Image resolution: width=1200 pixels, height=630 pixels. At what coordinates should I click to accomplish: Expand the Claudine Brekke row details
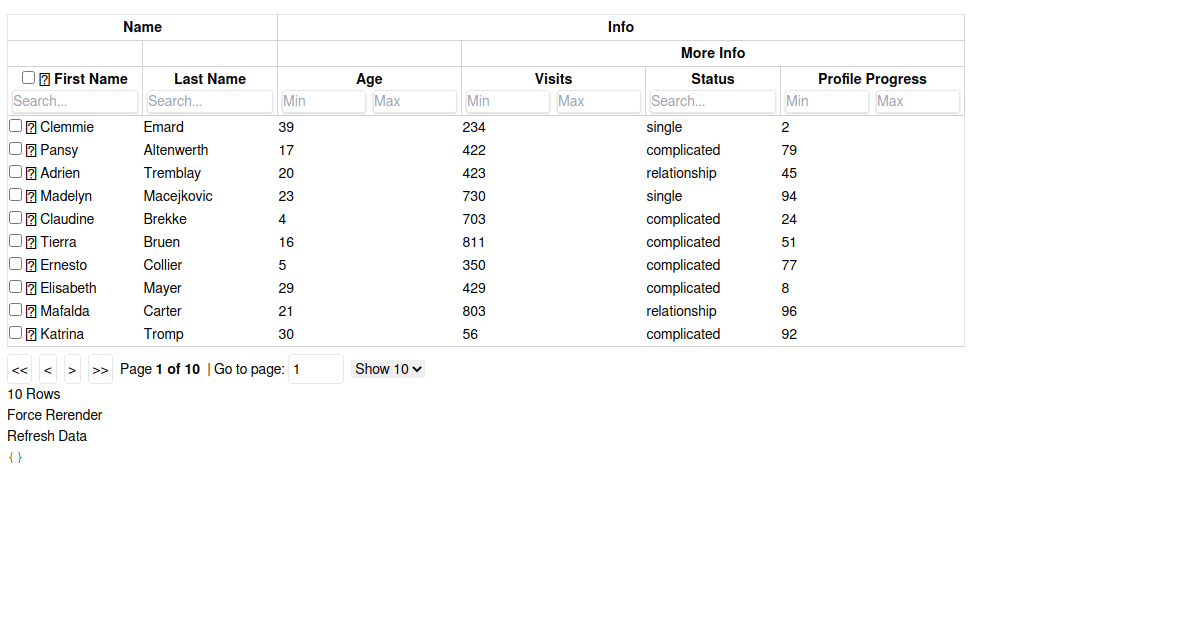pos(33,217)
